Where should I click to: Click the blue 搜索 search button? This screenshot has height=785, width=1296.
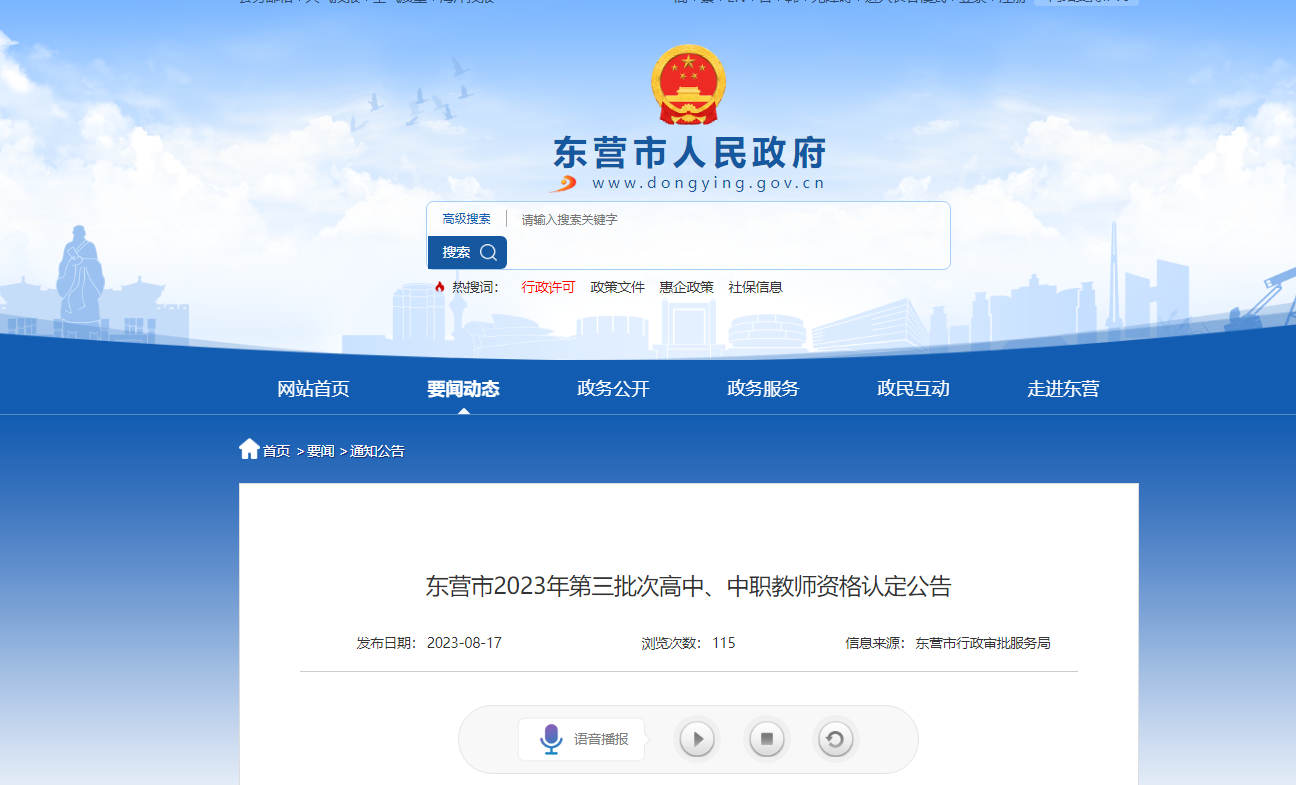(467, 252)
